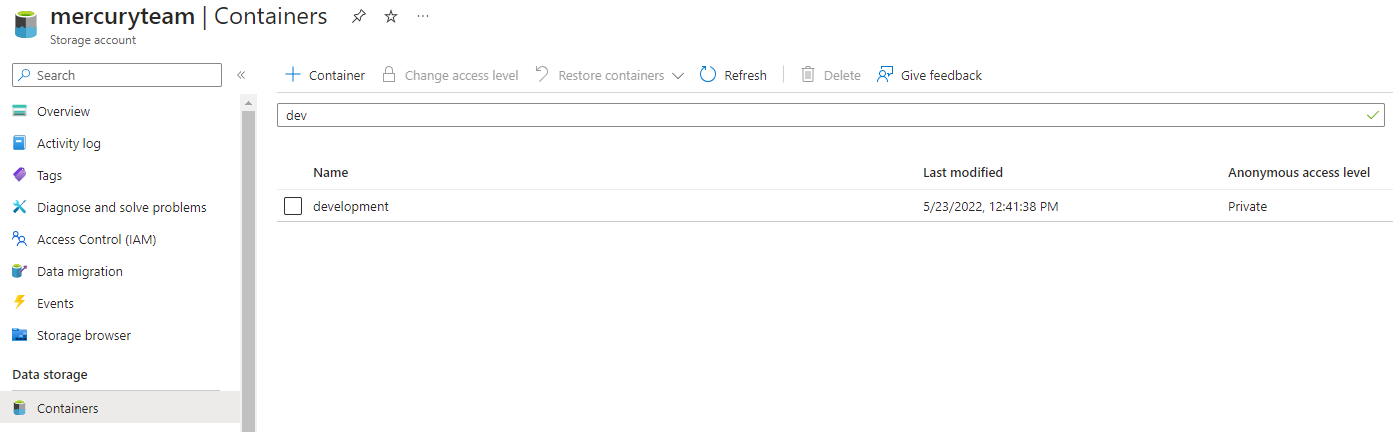This screenshot has width=1393, height=432.
Task: Click the Data migration bucket icon
Action: (19, 271)
